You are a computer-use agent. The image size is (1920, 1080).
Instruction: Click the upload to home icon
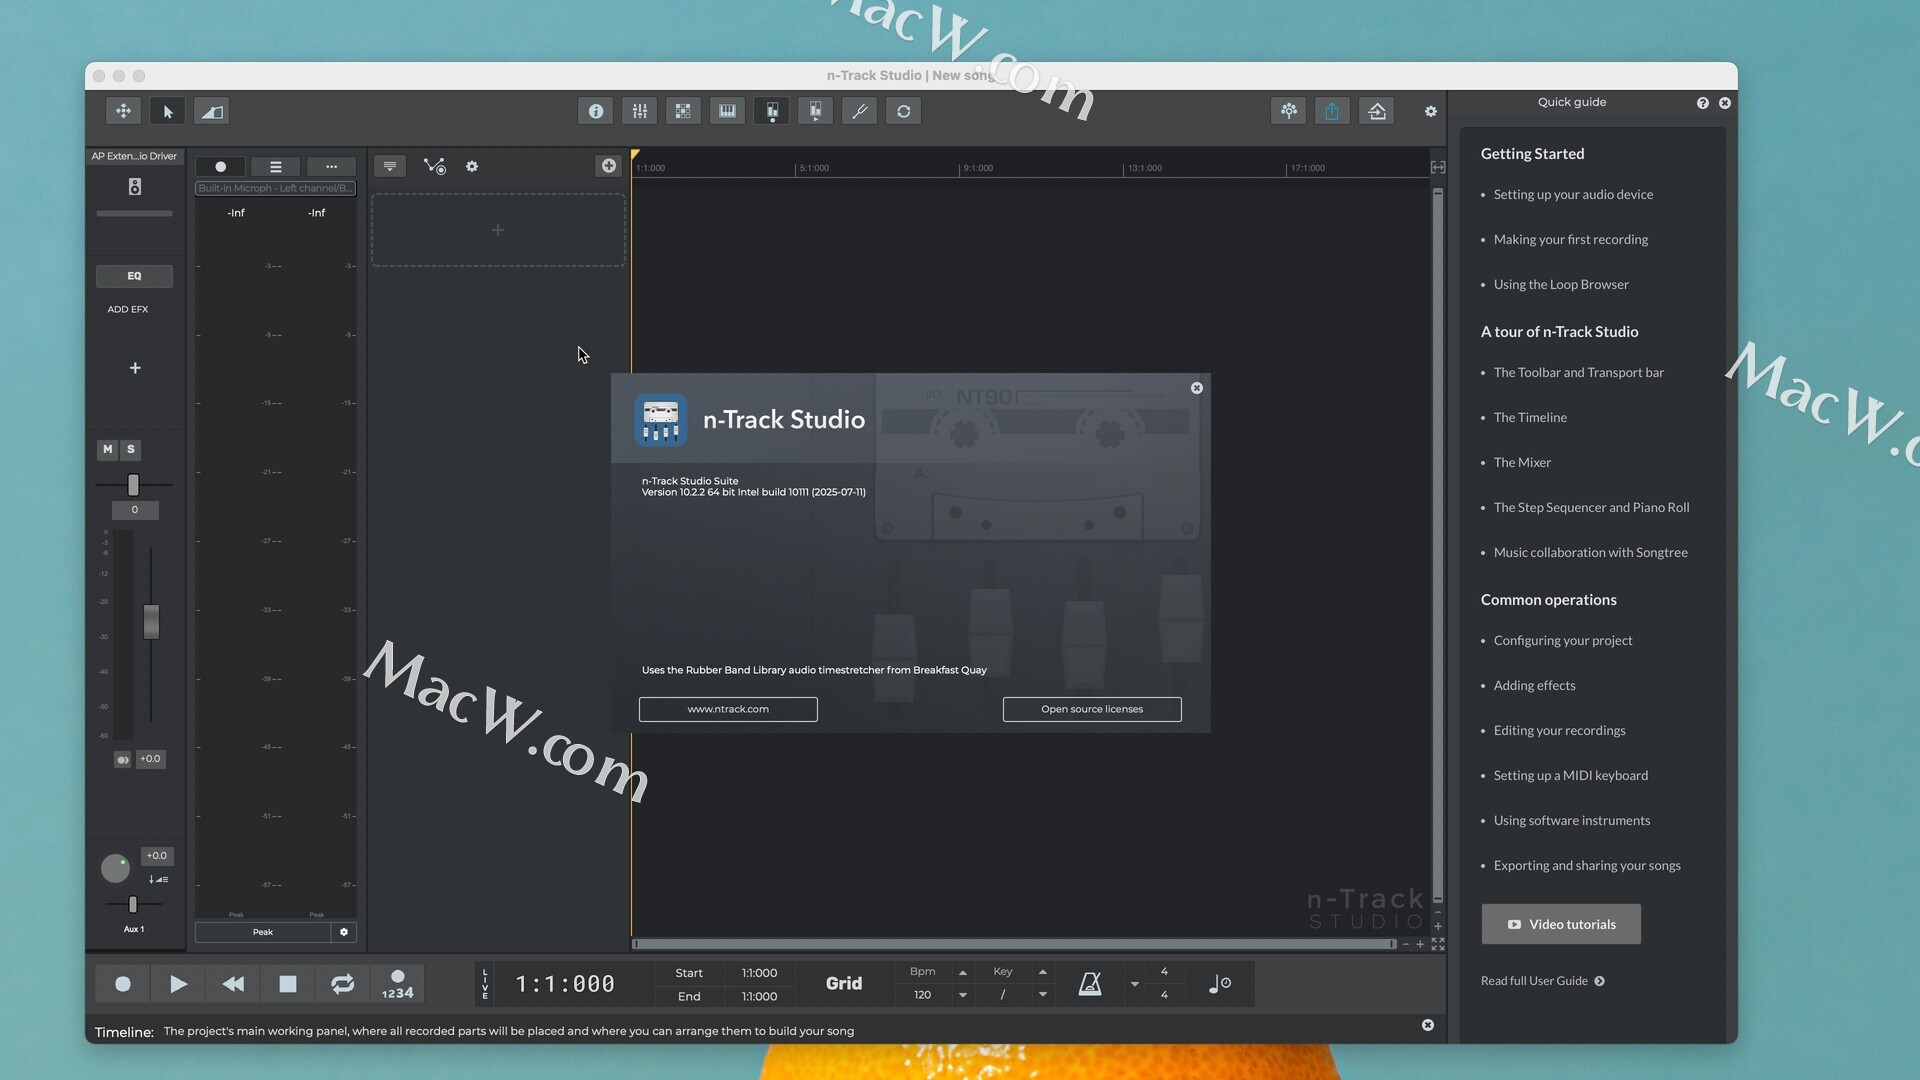(x=1377, y=111)
